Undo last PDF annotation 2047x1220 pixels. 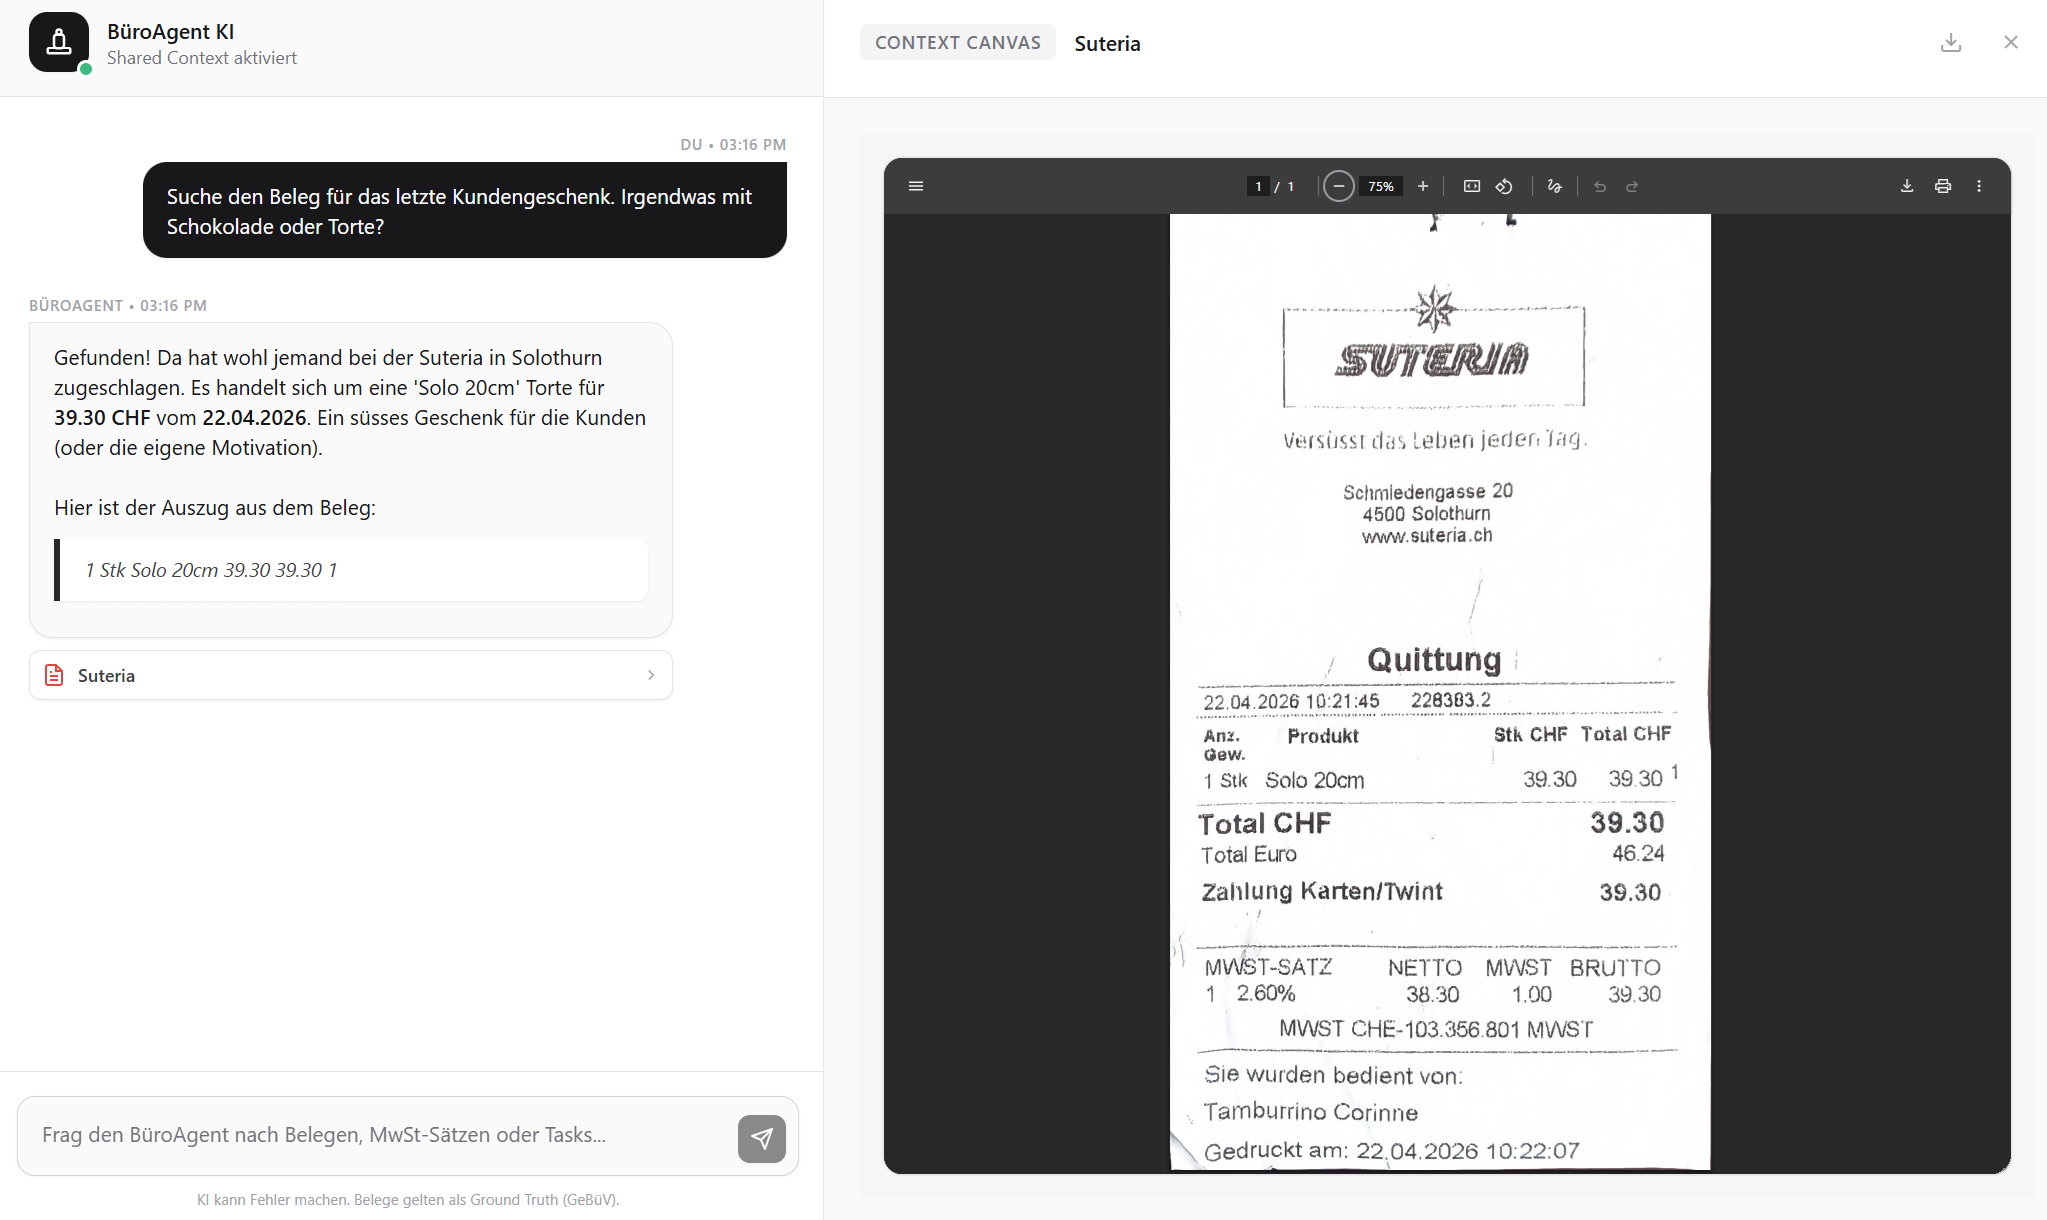[x=1599, y=186]
